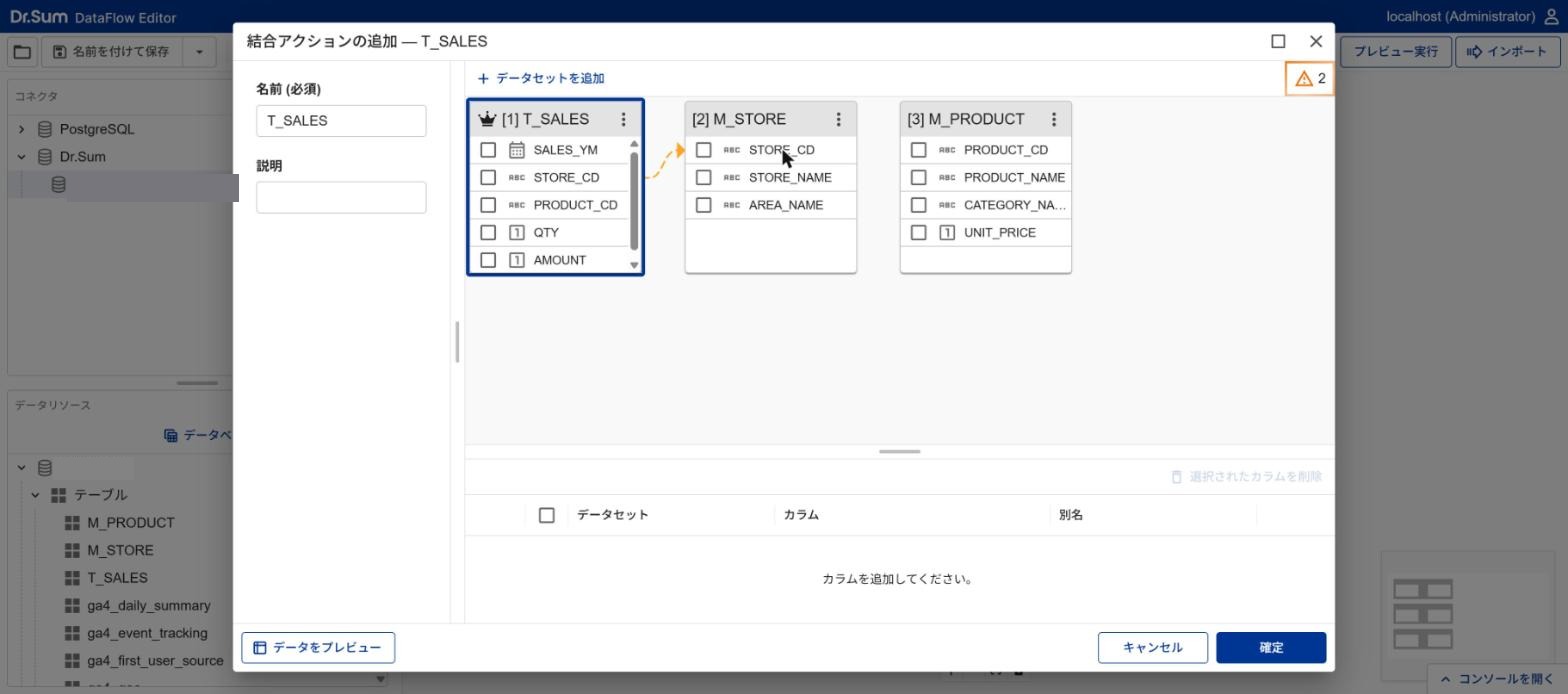Viewport: 1568px width, 694px height.
Task: Check the PRODUCT_NAME column checkbox
Action: [919, 177]
